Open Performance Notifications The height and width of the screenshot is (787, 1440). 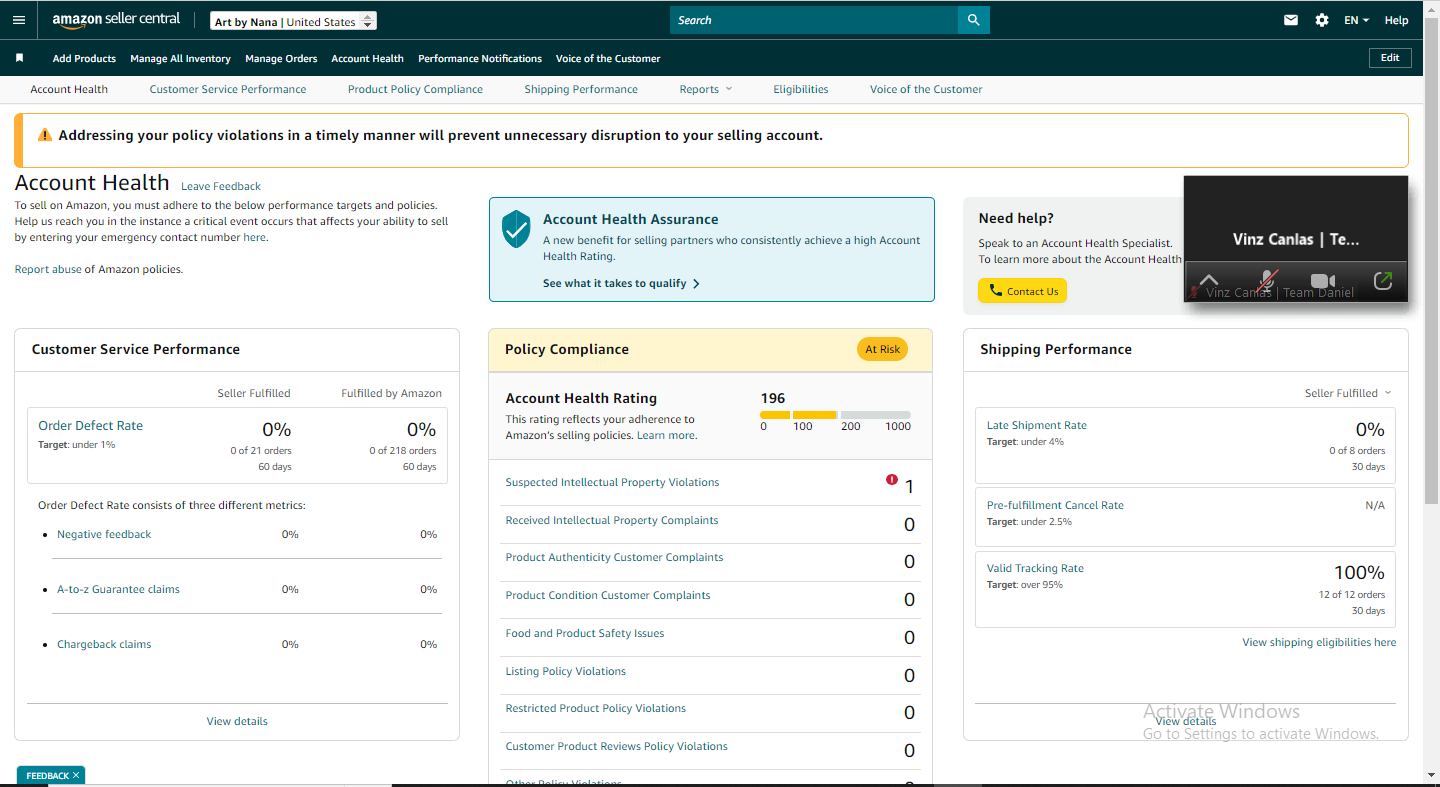pyautogui.click(x=480, y=58)
